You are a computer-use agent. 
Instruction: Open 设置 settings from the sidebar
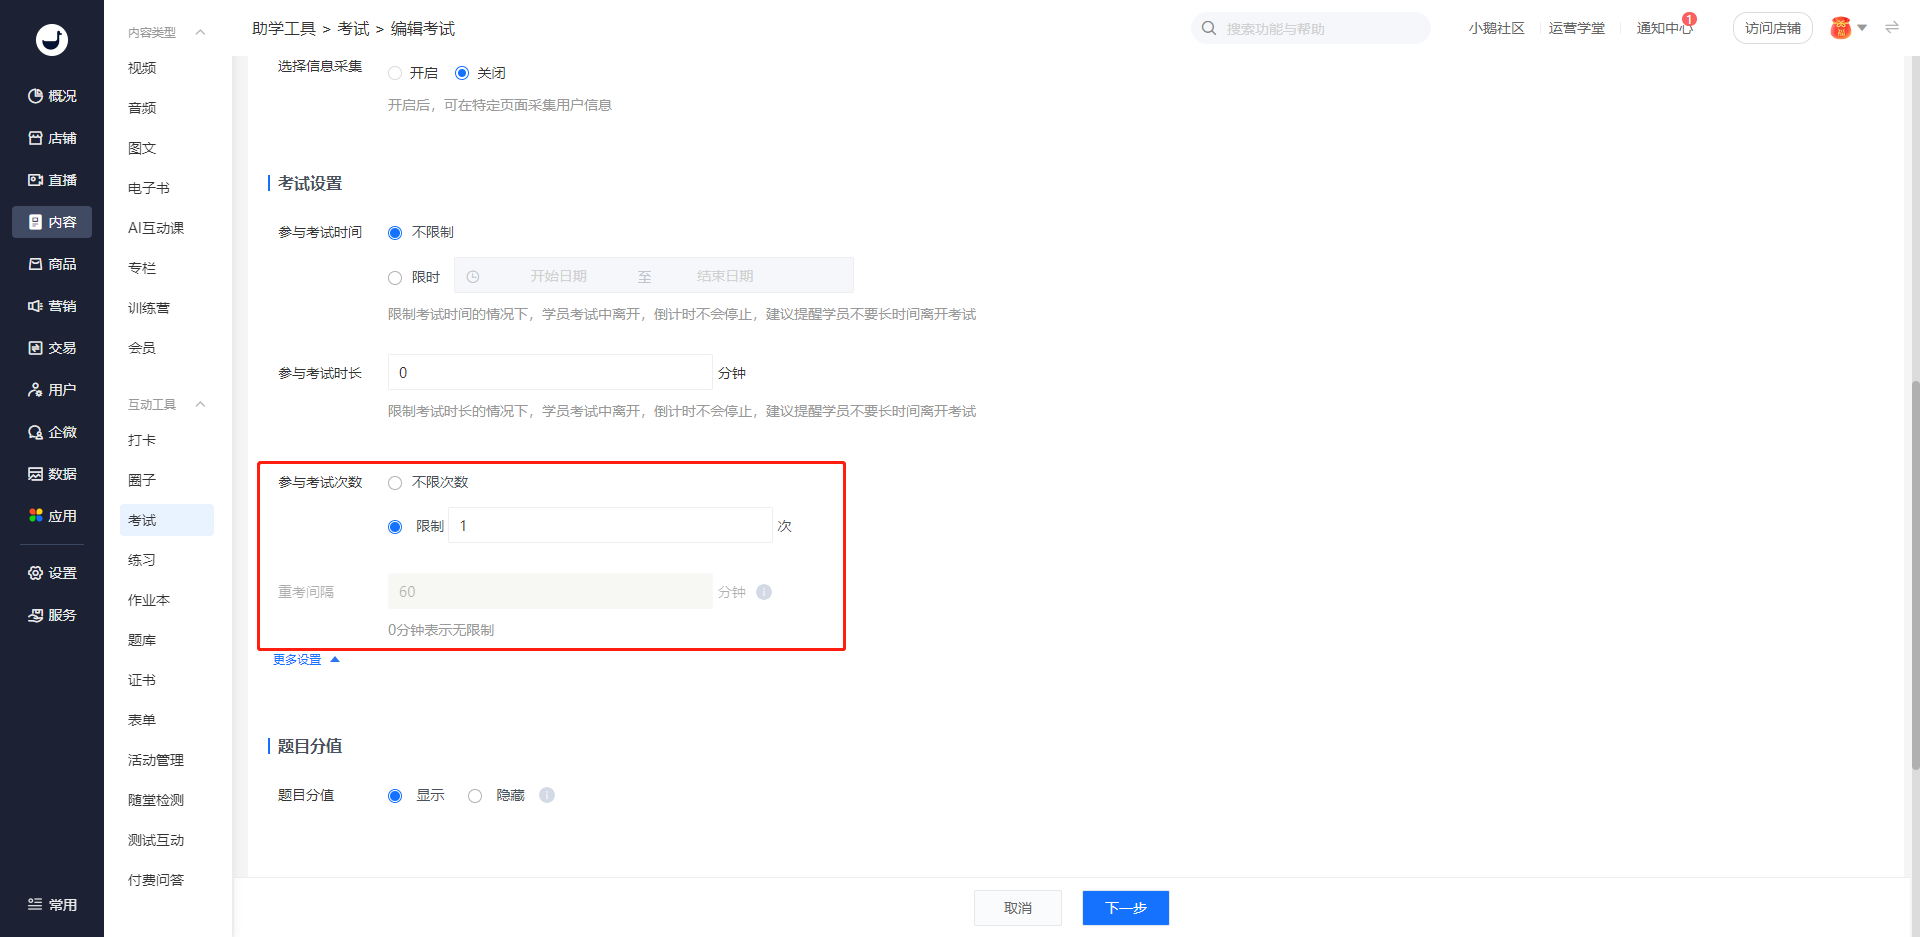(x=52, y=573)
